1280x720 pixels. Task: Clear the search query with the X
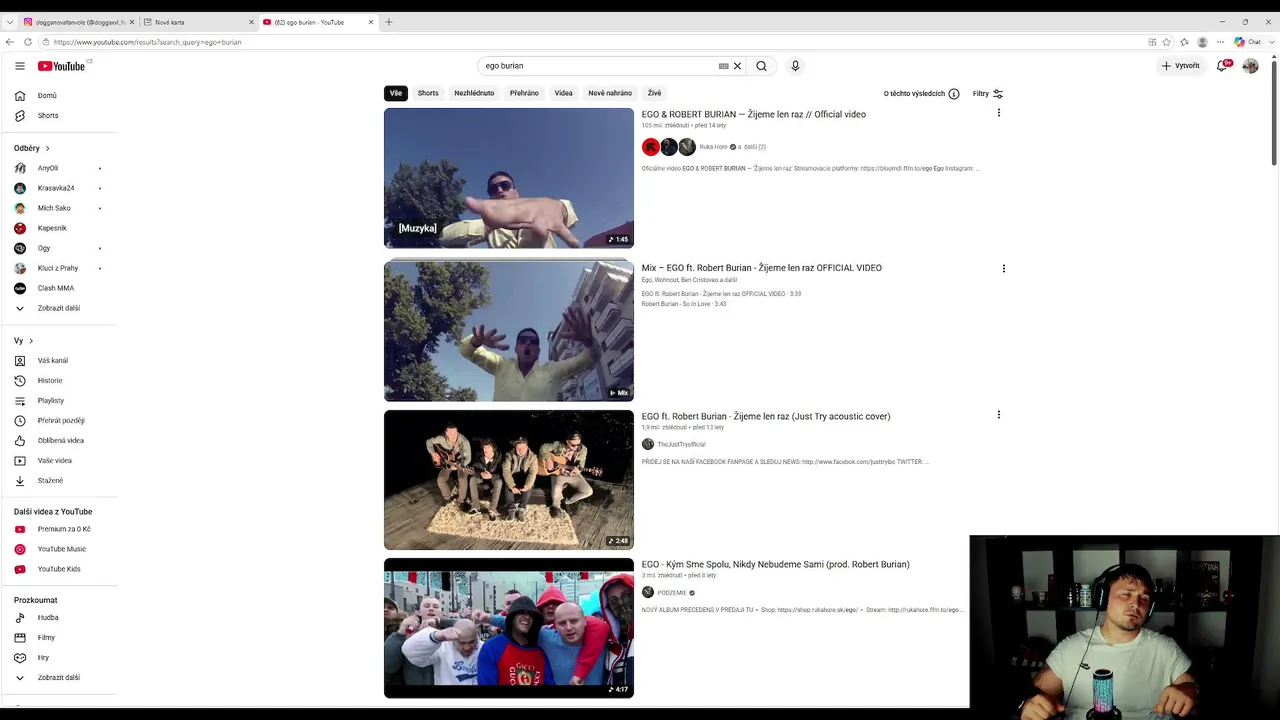click(738, 66)
